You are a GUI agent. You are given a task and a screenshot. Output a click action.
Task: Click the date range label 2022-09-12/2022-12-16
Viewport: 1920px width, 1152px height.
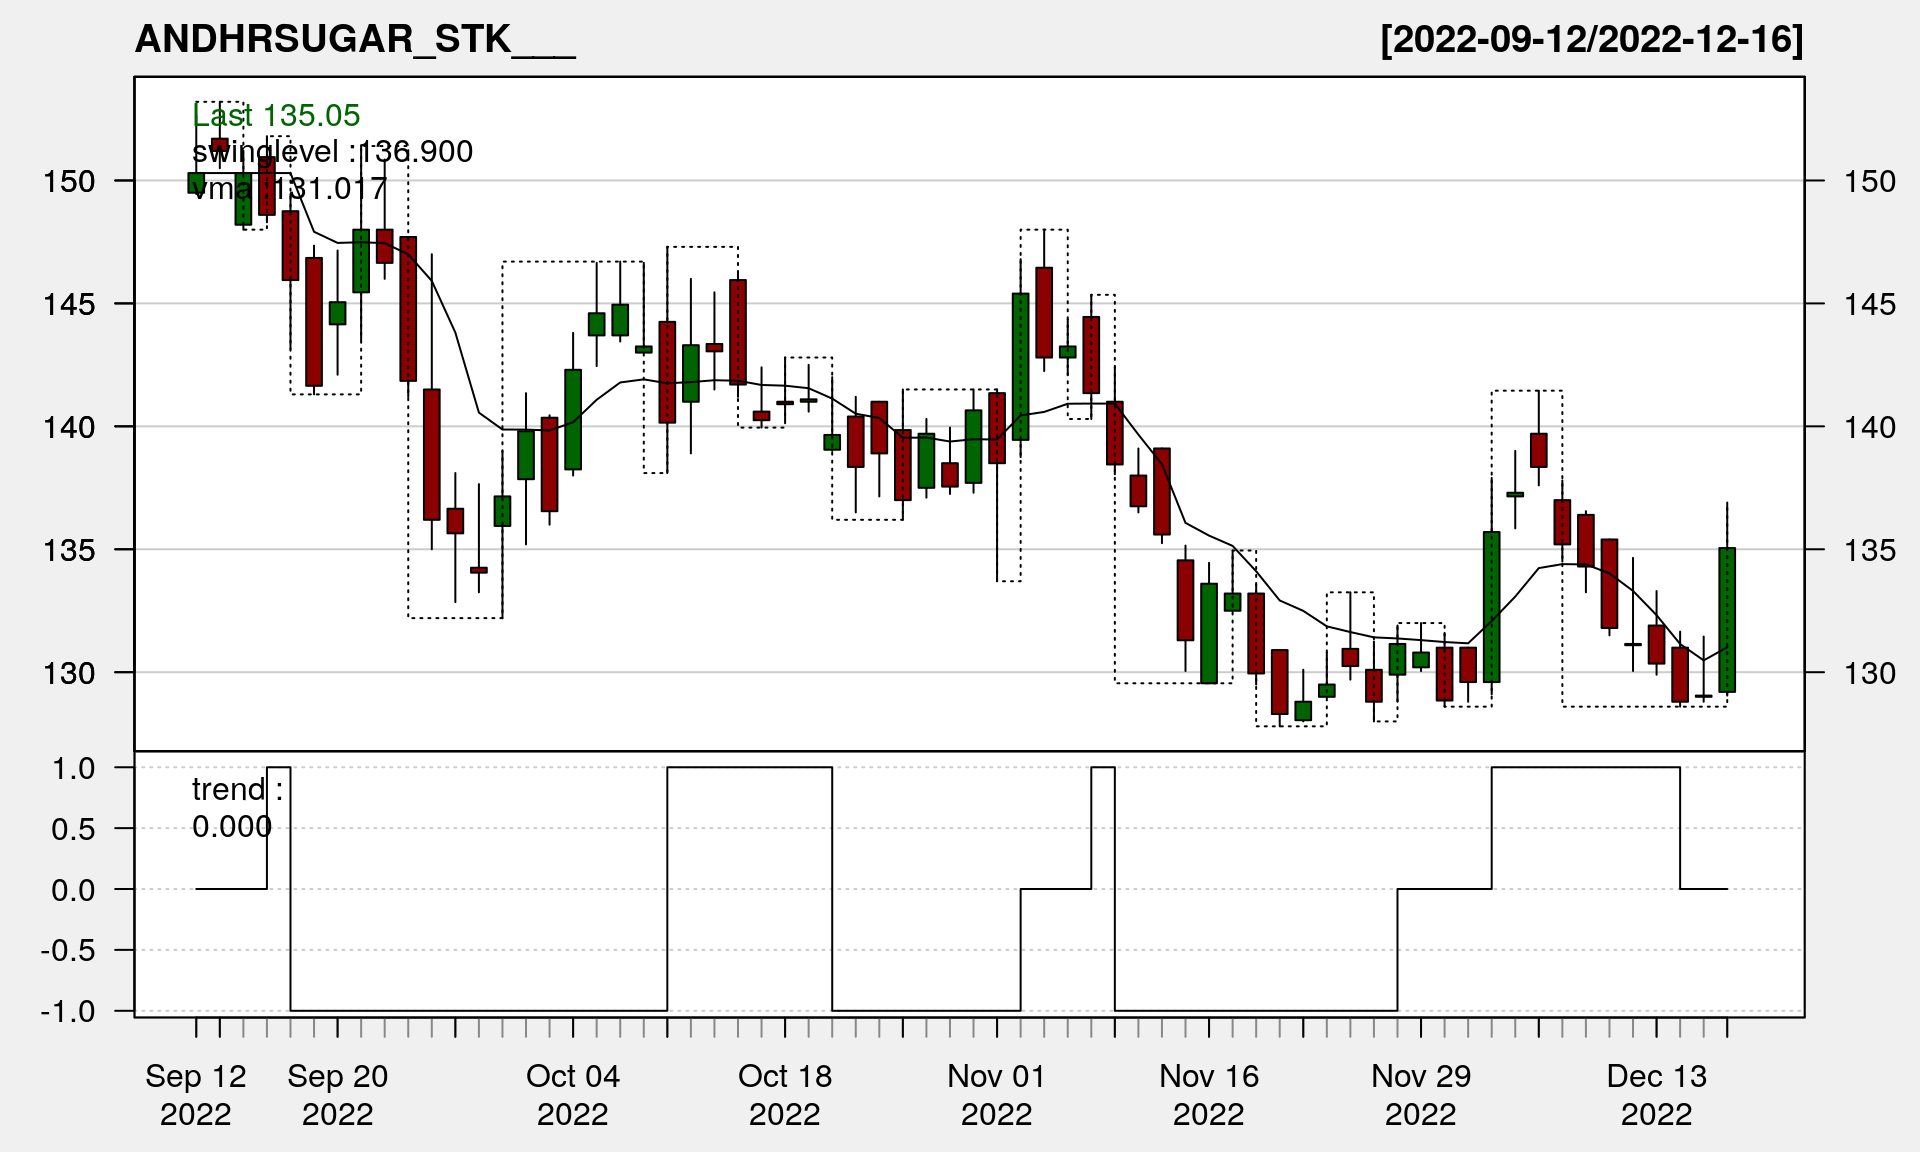pyautogui.click(x=1591, y=40)
